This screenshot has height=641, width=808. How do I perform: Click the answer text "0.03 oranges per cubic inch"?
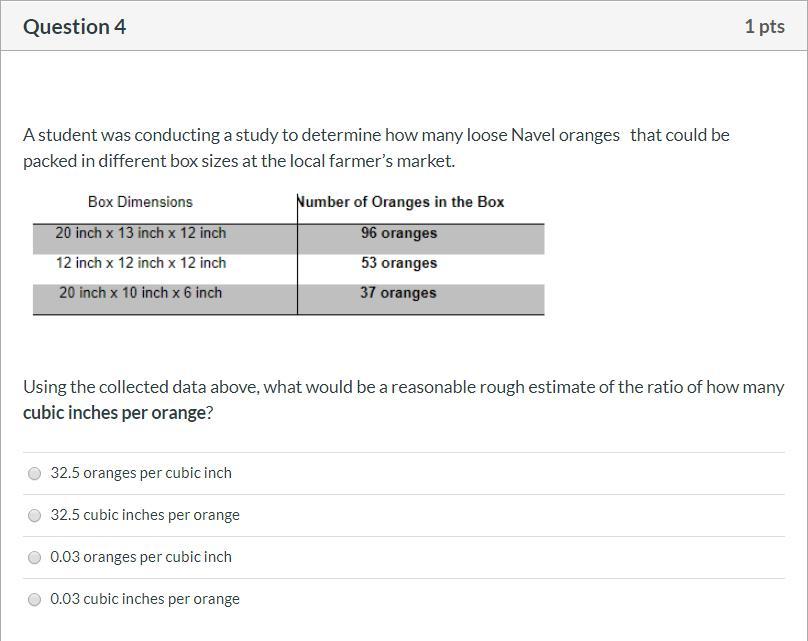pos(141,557)
